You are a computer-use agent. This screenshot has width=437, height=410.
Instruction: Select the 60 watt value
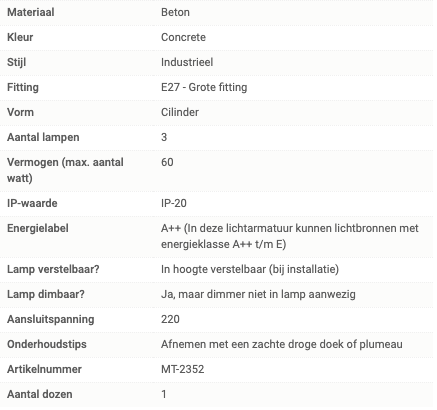[167, 162]
